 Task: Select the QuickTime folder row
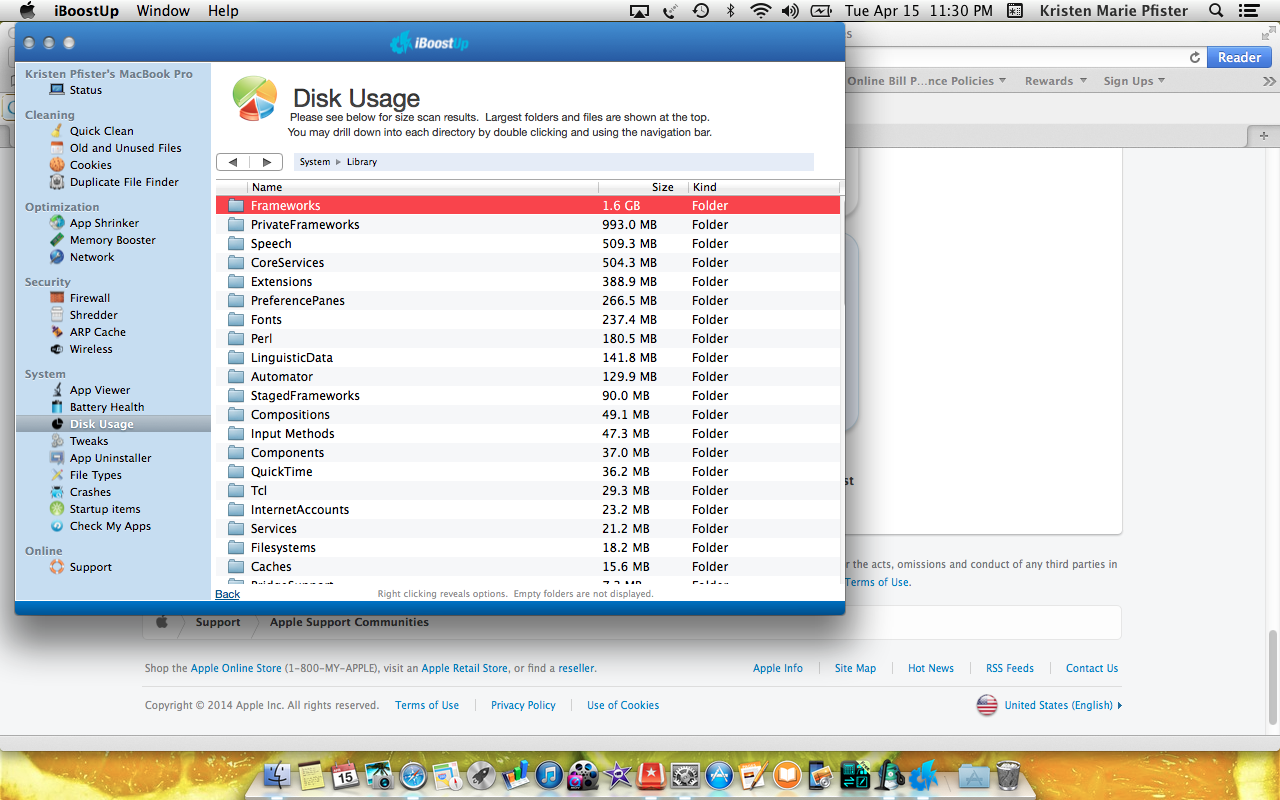tap(528, 472)
